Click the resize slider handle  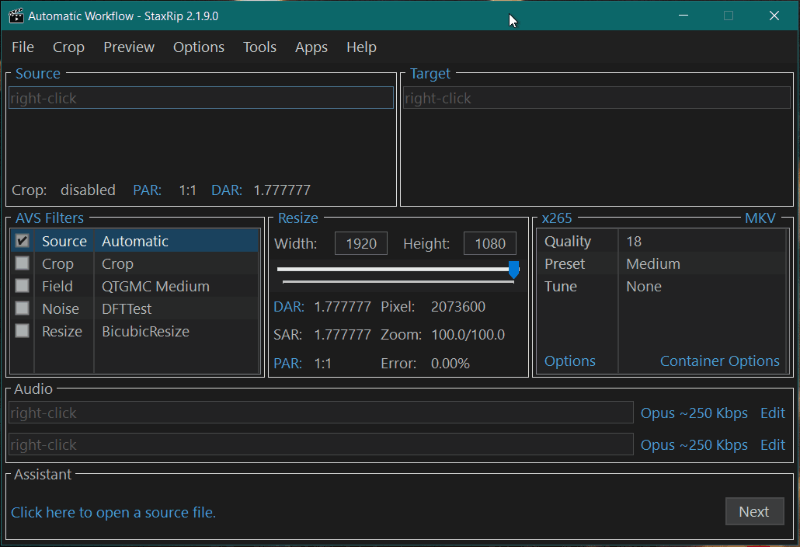click(514, 269)
